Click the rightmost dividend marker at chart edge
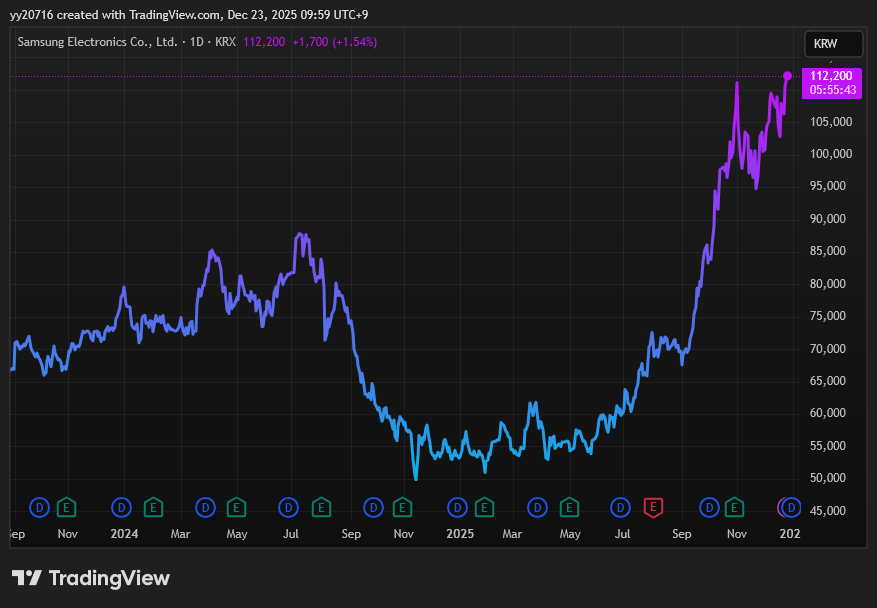Screen dimensions: 877x608 click(791, 507)
